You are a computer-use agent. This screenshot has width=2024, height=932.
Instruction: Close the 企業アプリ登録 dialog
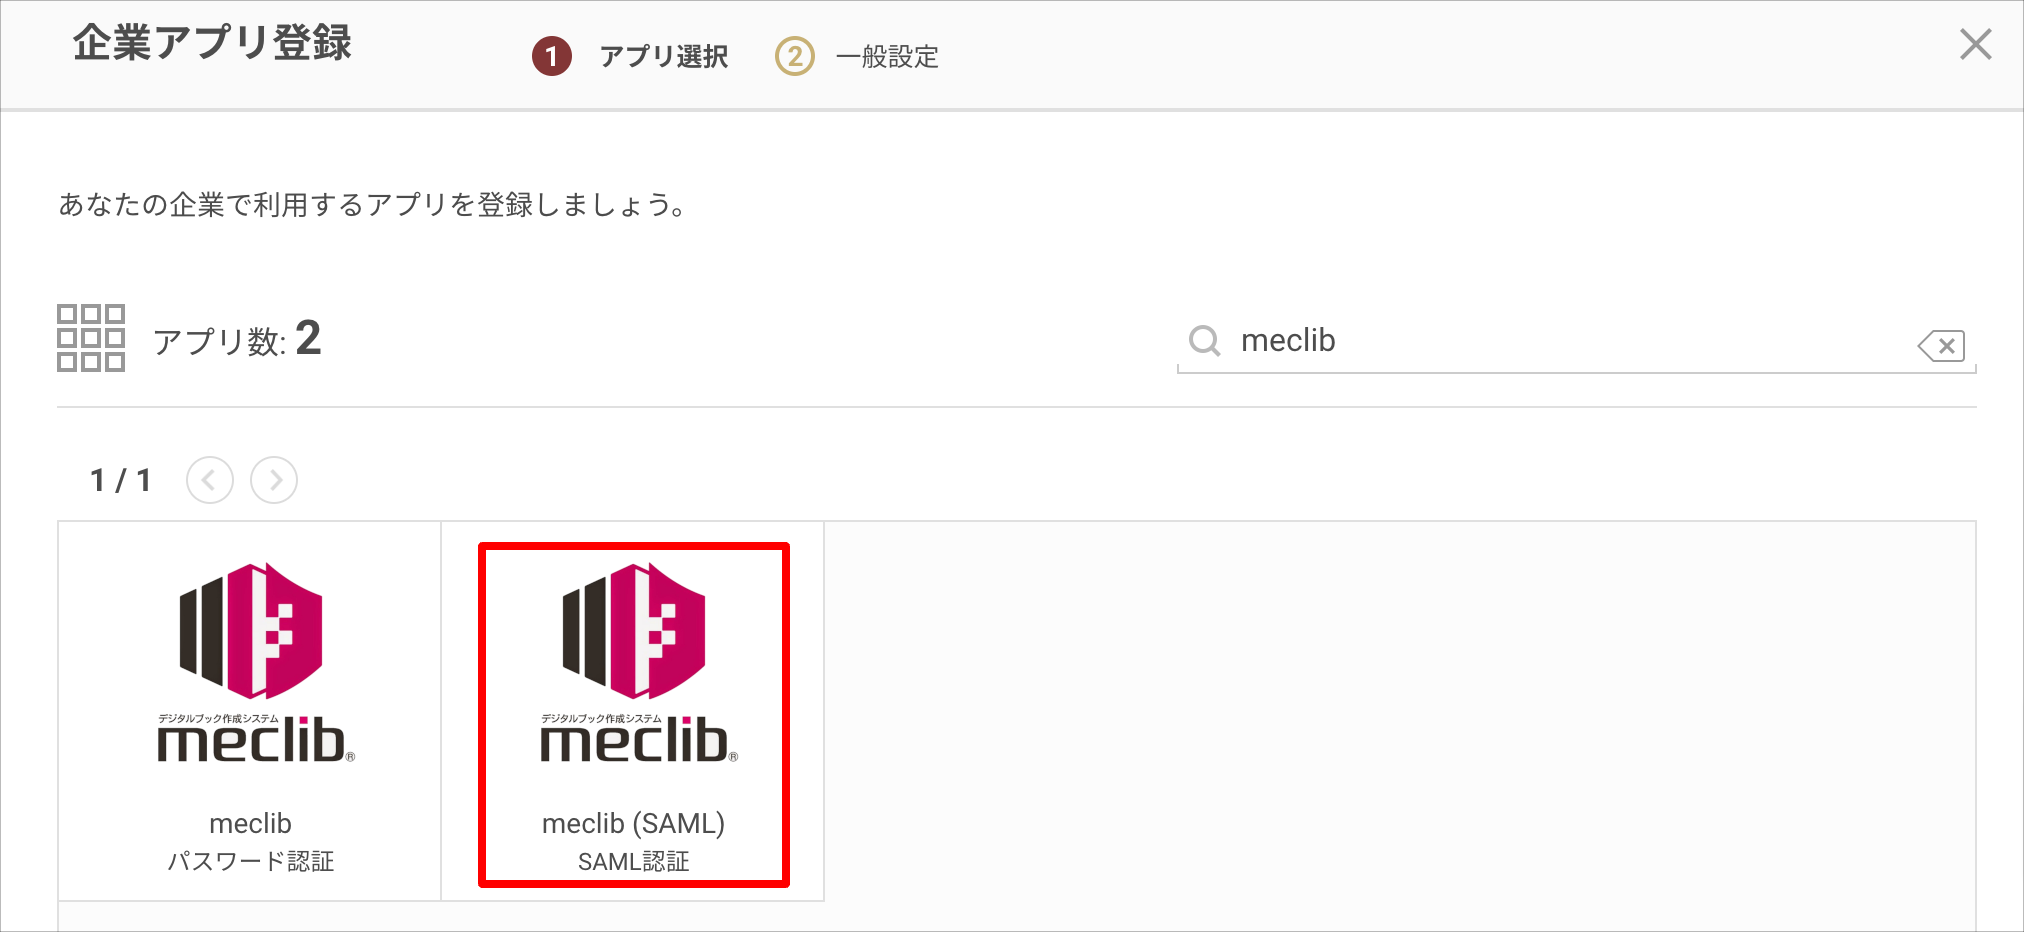click(1975, 44)
